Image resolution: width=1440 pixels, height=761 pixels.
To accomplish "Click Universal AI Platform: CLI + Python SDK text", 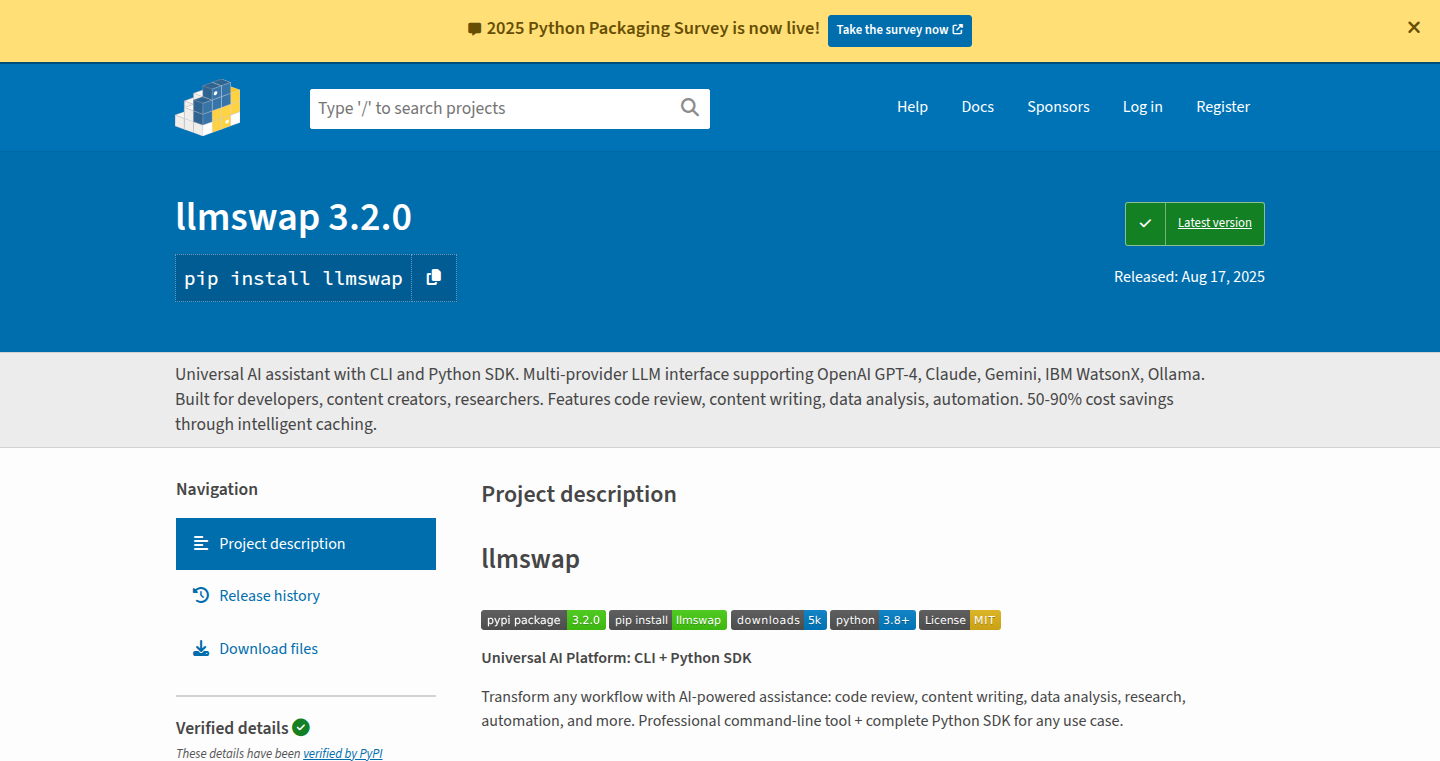I will point(616,658).
